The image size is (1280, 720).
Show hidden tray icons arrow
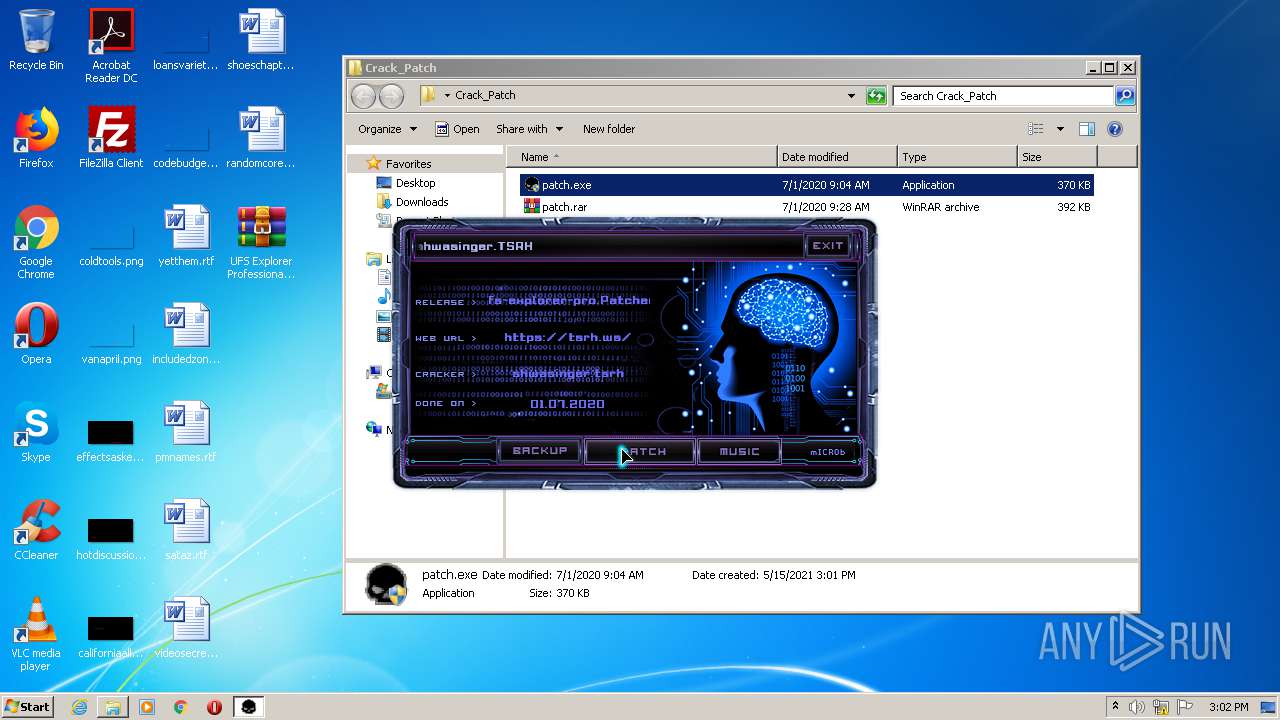[1115, 707]
